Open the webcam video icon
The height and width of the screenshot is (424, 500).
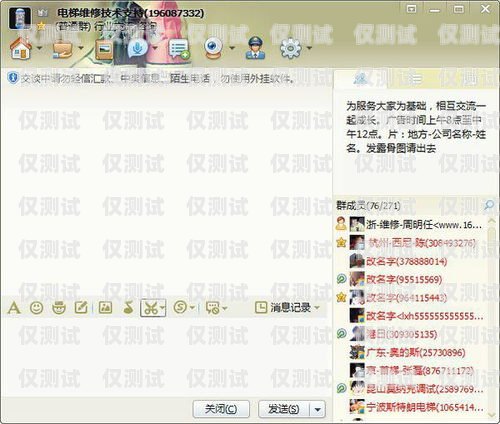[x=213, y=49]
